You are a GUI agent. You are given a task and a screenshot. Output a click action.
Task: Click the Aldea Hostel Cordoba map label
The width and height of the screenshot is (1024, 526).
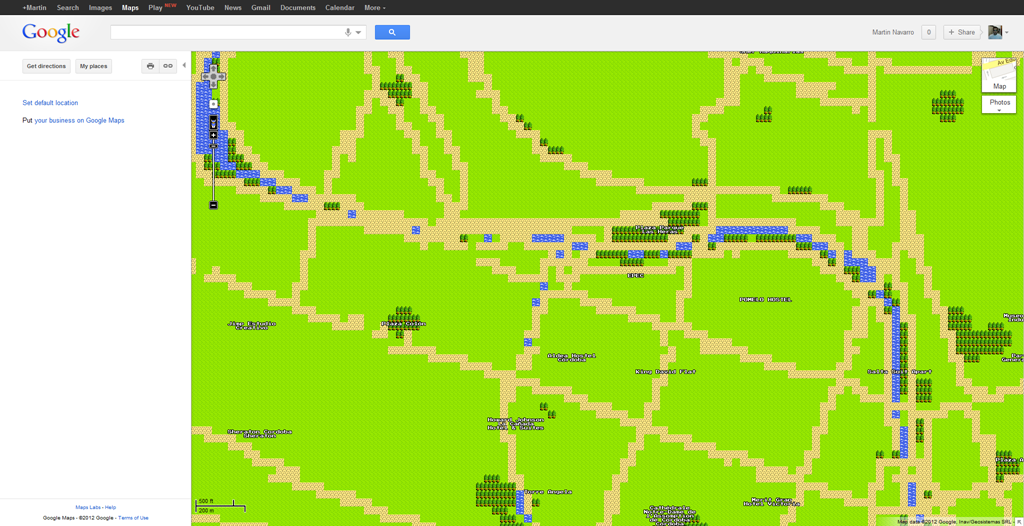[x=572, y=358]
